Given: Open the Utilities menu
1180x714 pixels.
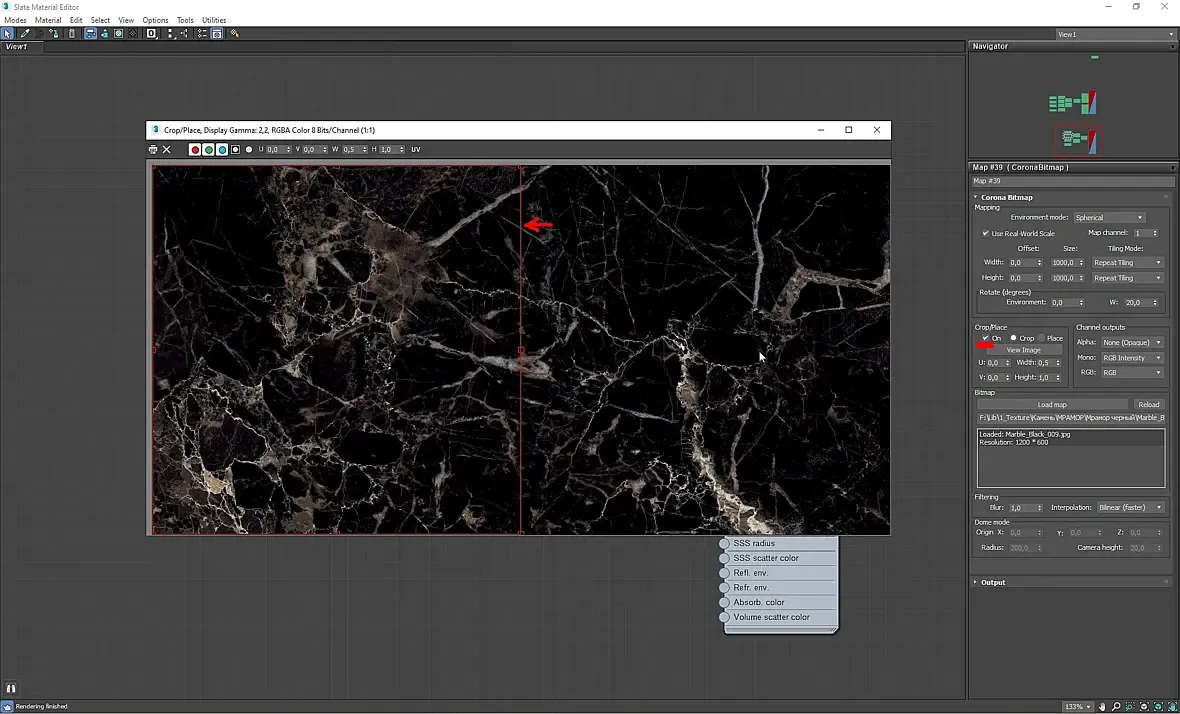Looking at the screenshot, I should [x=214, y=20].
